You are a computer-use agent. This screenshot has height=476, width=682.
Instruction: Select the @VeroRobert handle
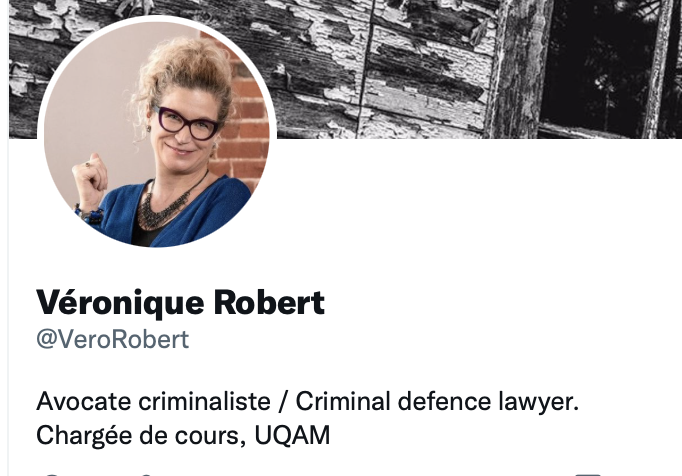pos(113,339)
